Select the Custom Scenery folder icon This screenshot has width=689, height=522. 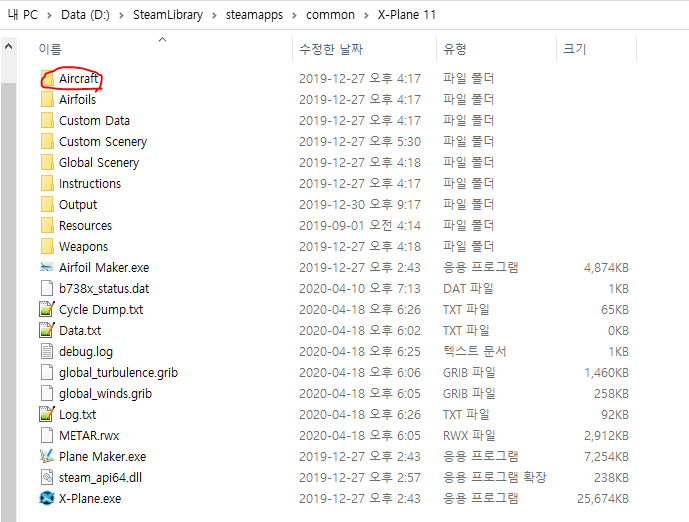pos(47,141)
